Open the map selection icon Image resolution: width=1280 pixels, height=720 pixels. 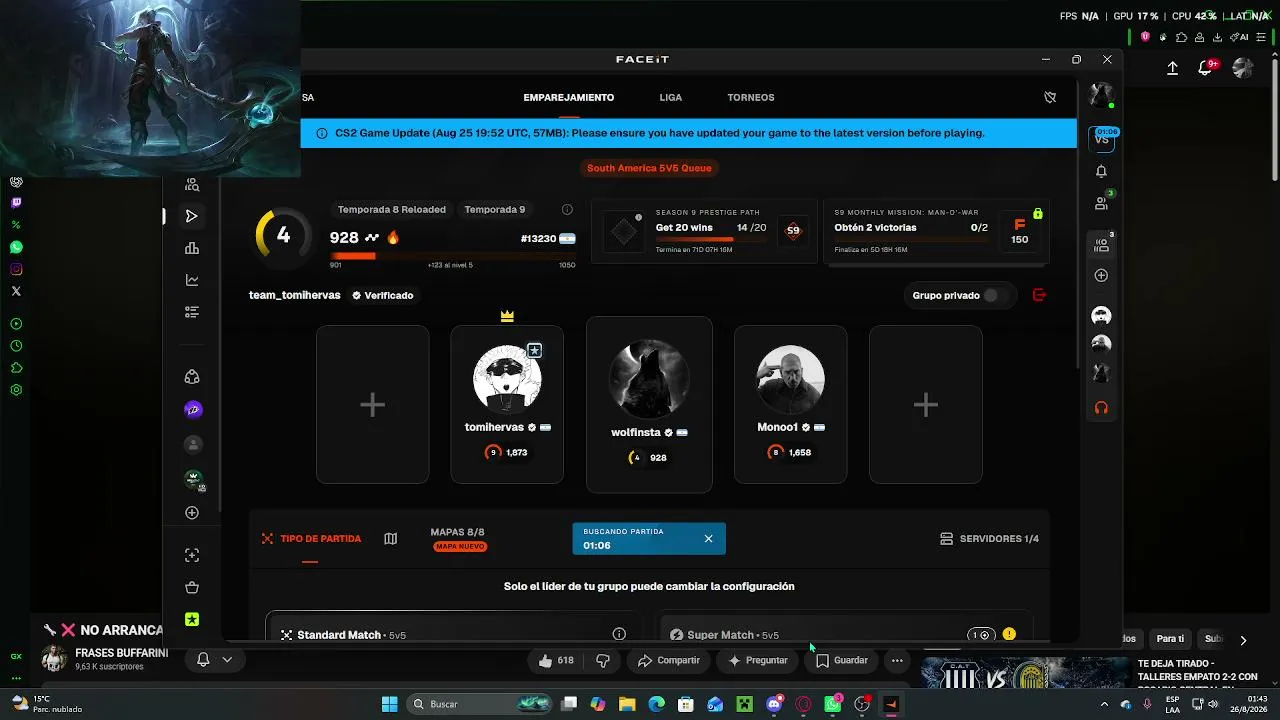(390, 539)
